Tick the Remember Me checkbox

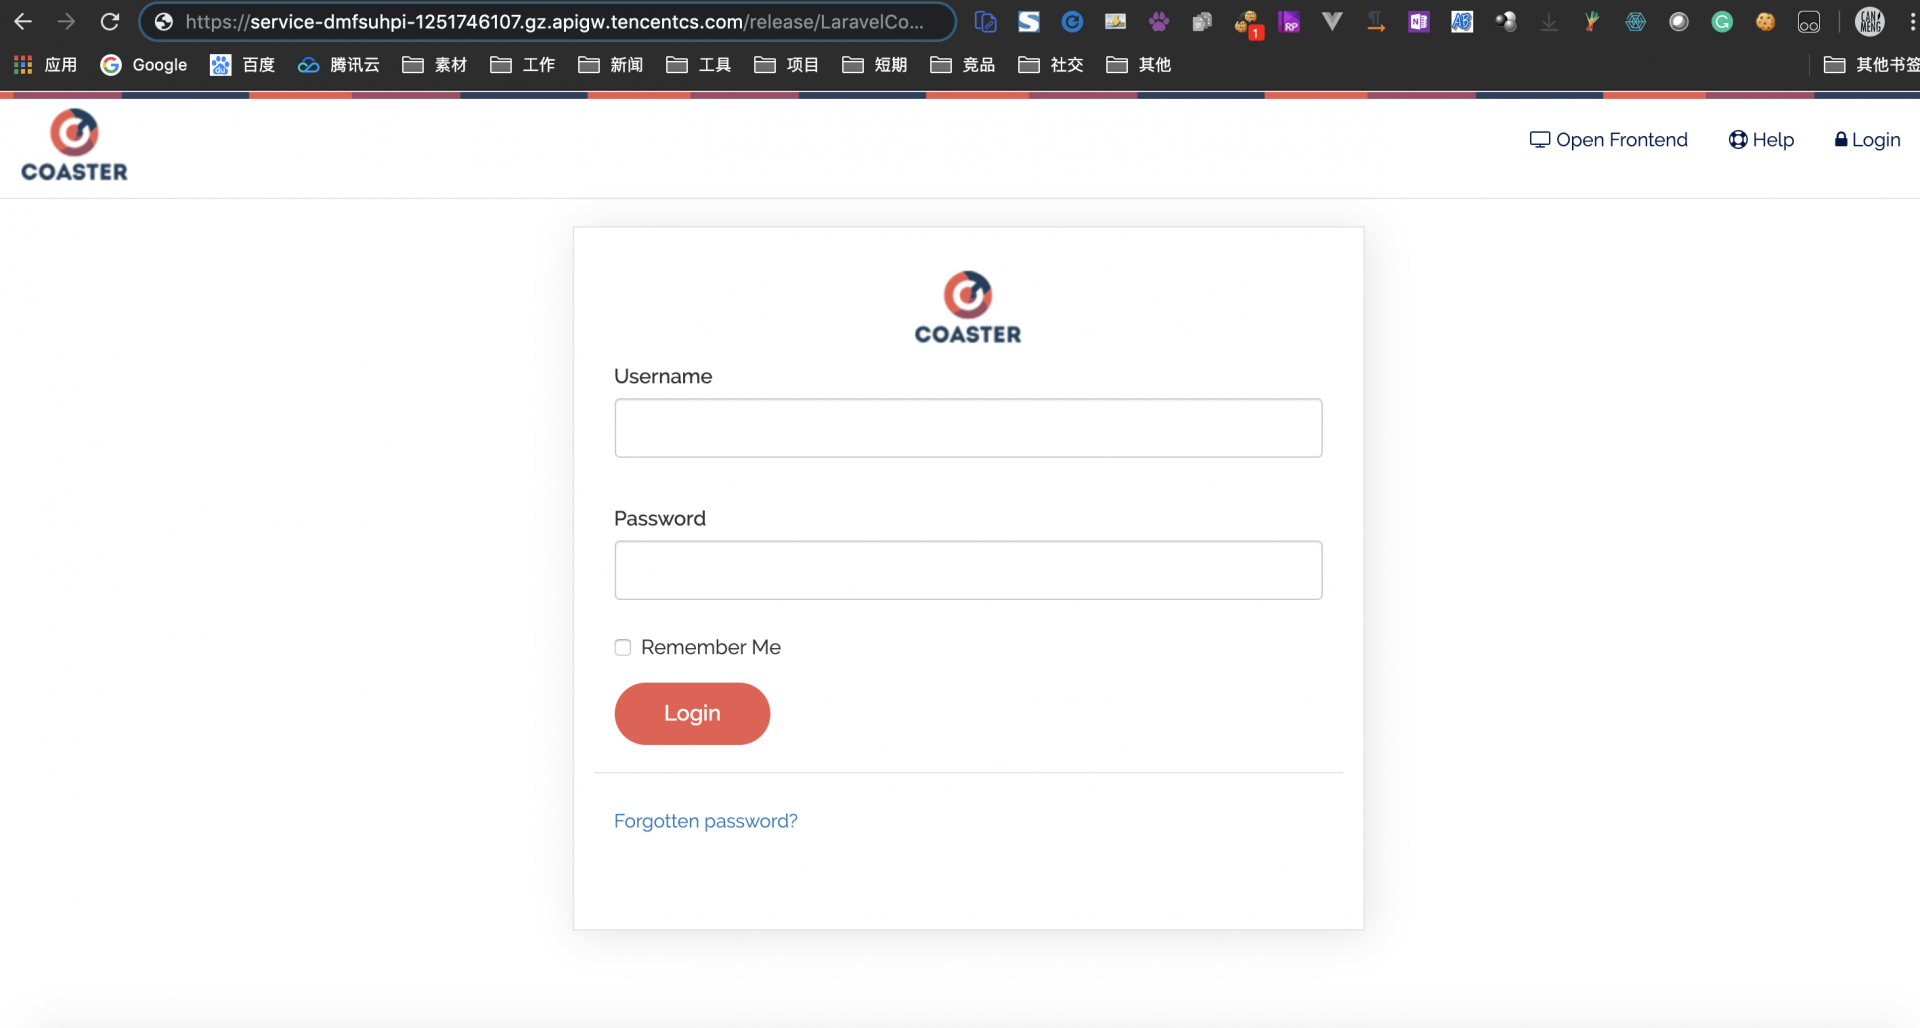click(x=623, y=648)
